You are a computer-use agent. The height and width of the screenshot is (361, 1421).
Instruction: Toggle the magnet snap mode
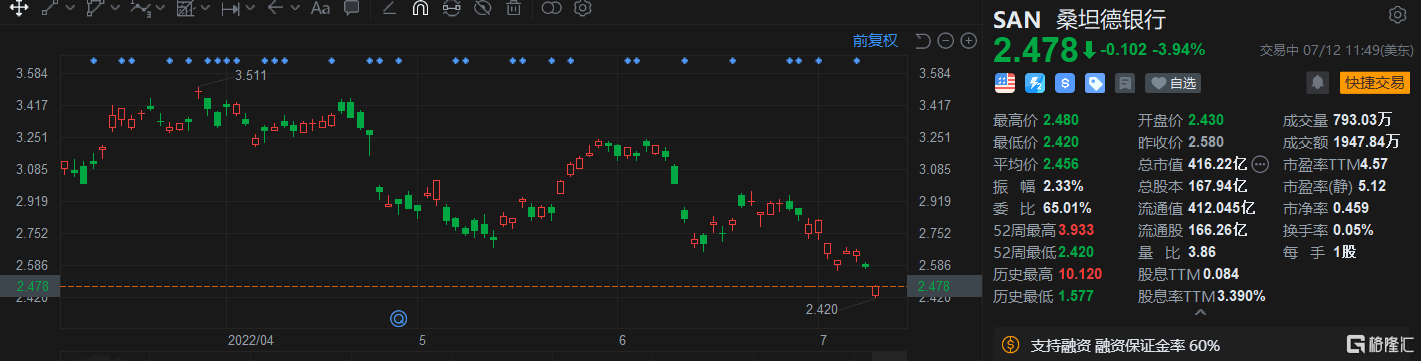pos(420,9)
